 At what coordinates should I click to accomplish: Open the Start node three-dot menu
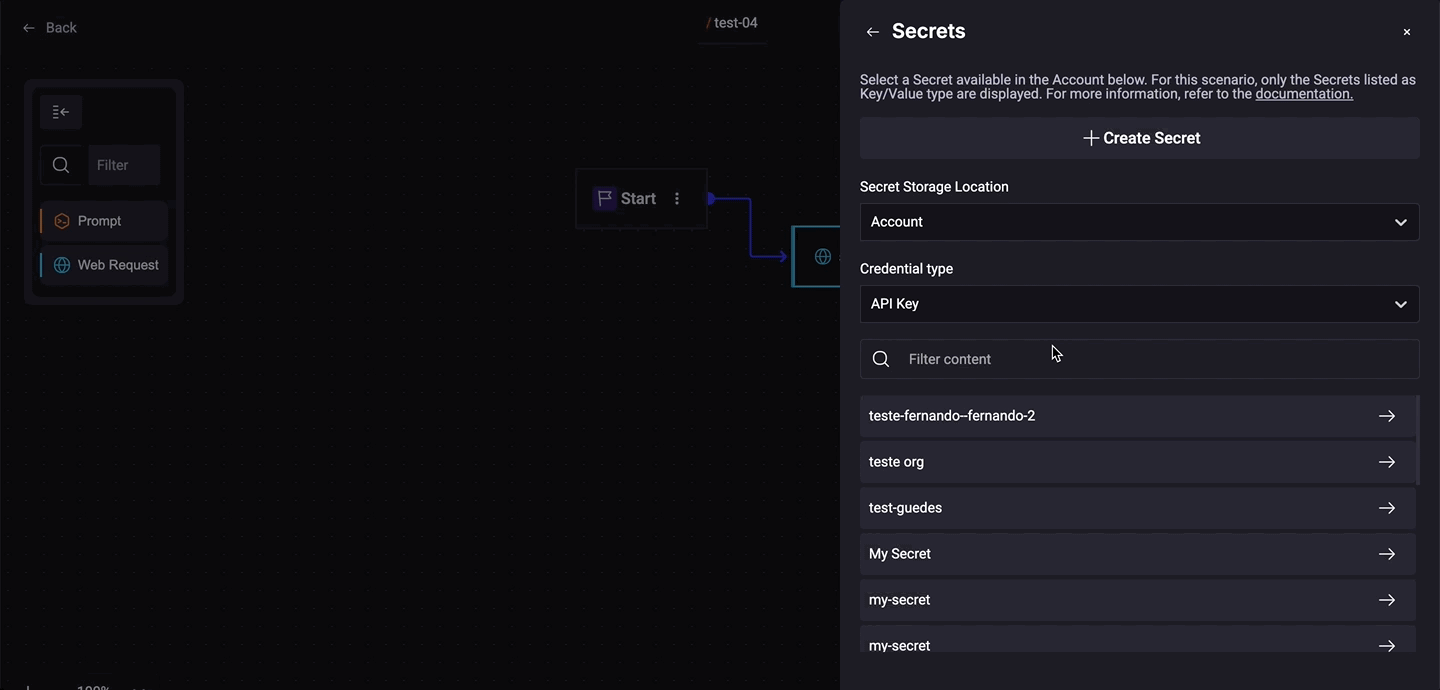[677, 199]
